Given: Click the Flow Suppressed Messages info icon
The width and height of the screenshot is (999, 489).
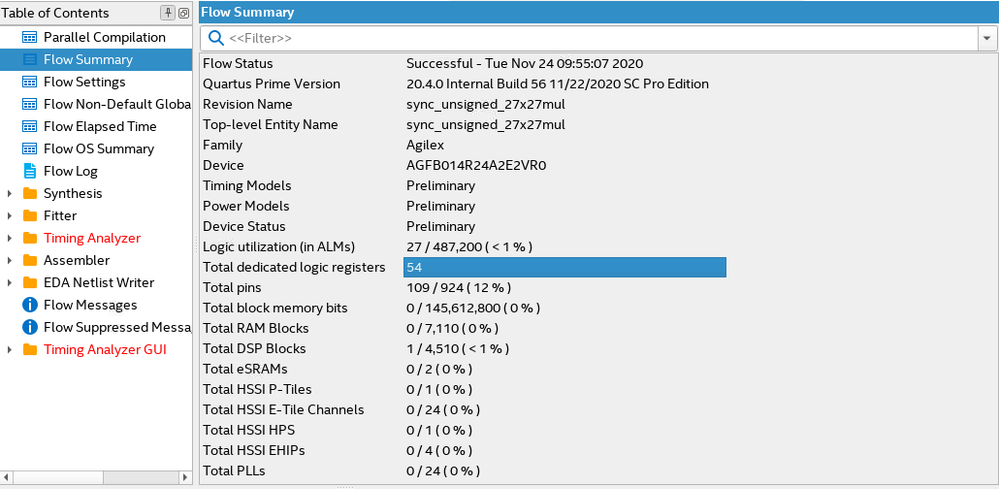Looking at the screenshot, I should click(x=29, y=327).
